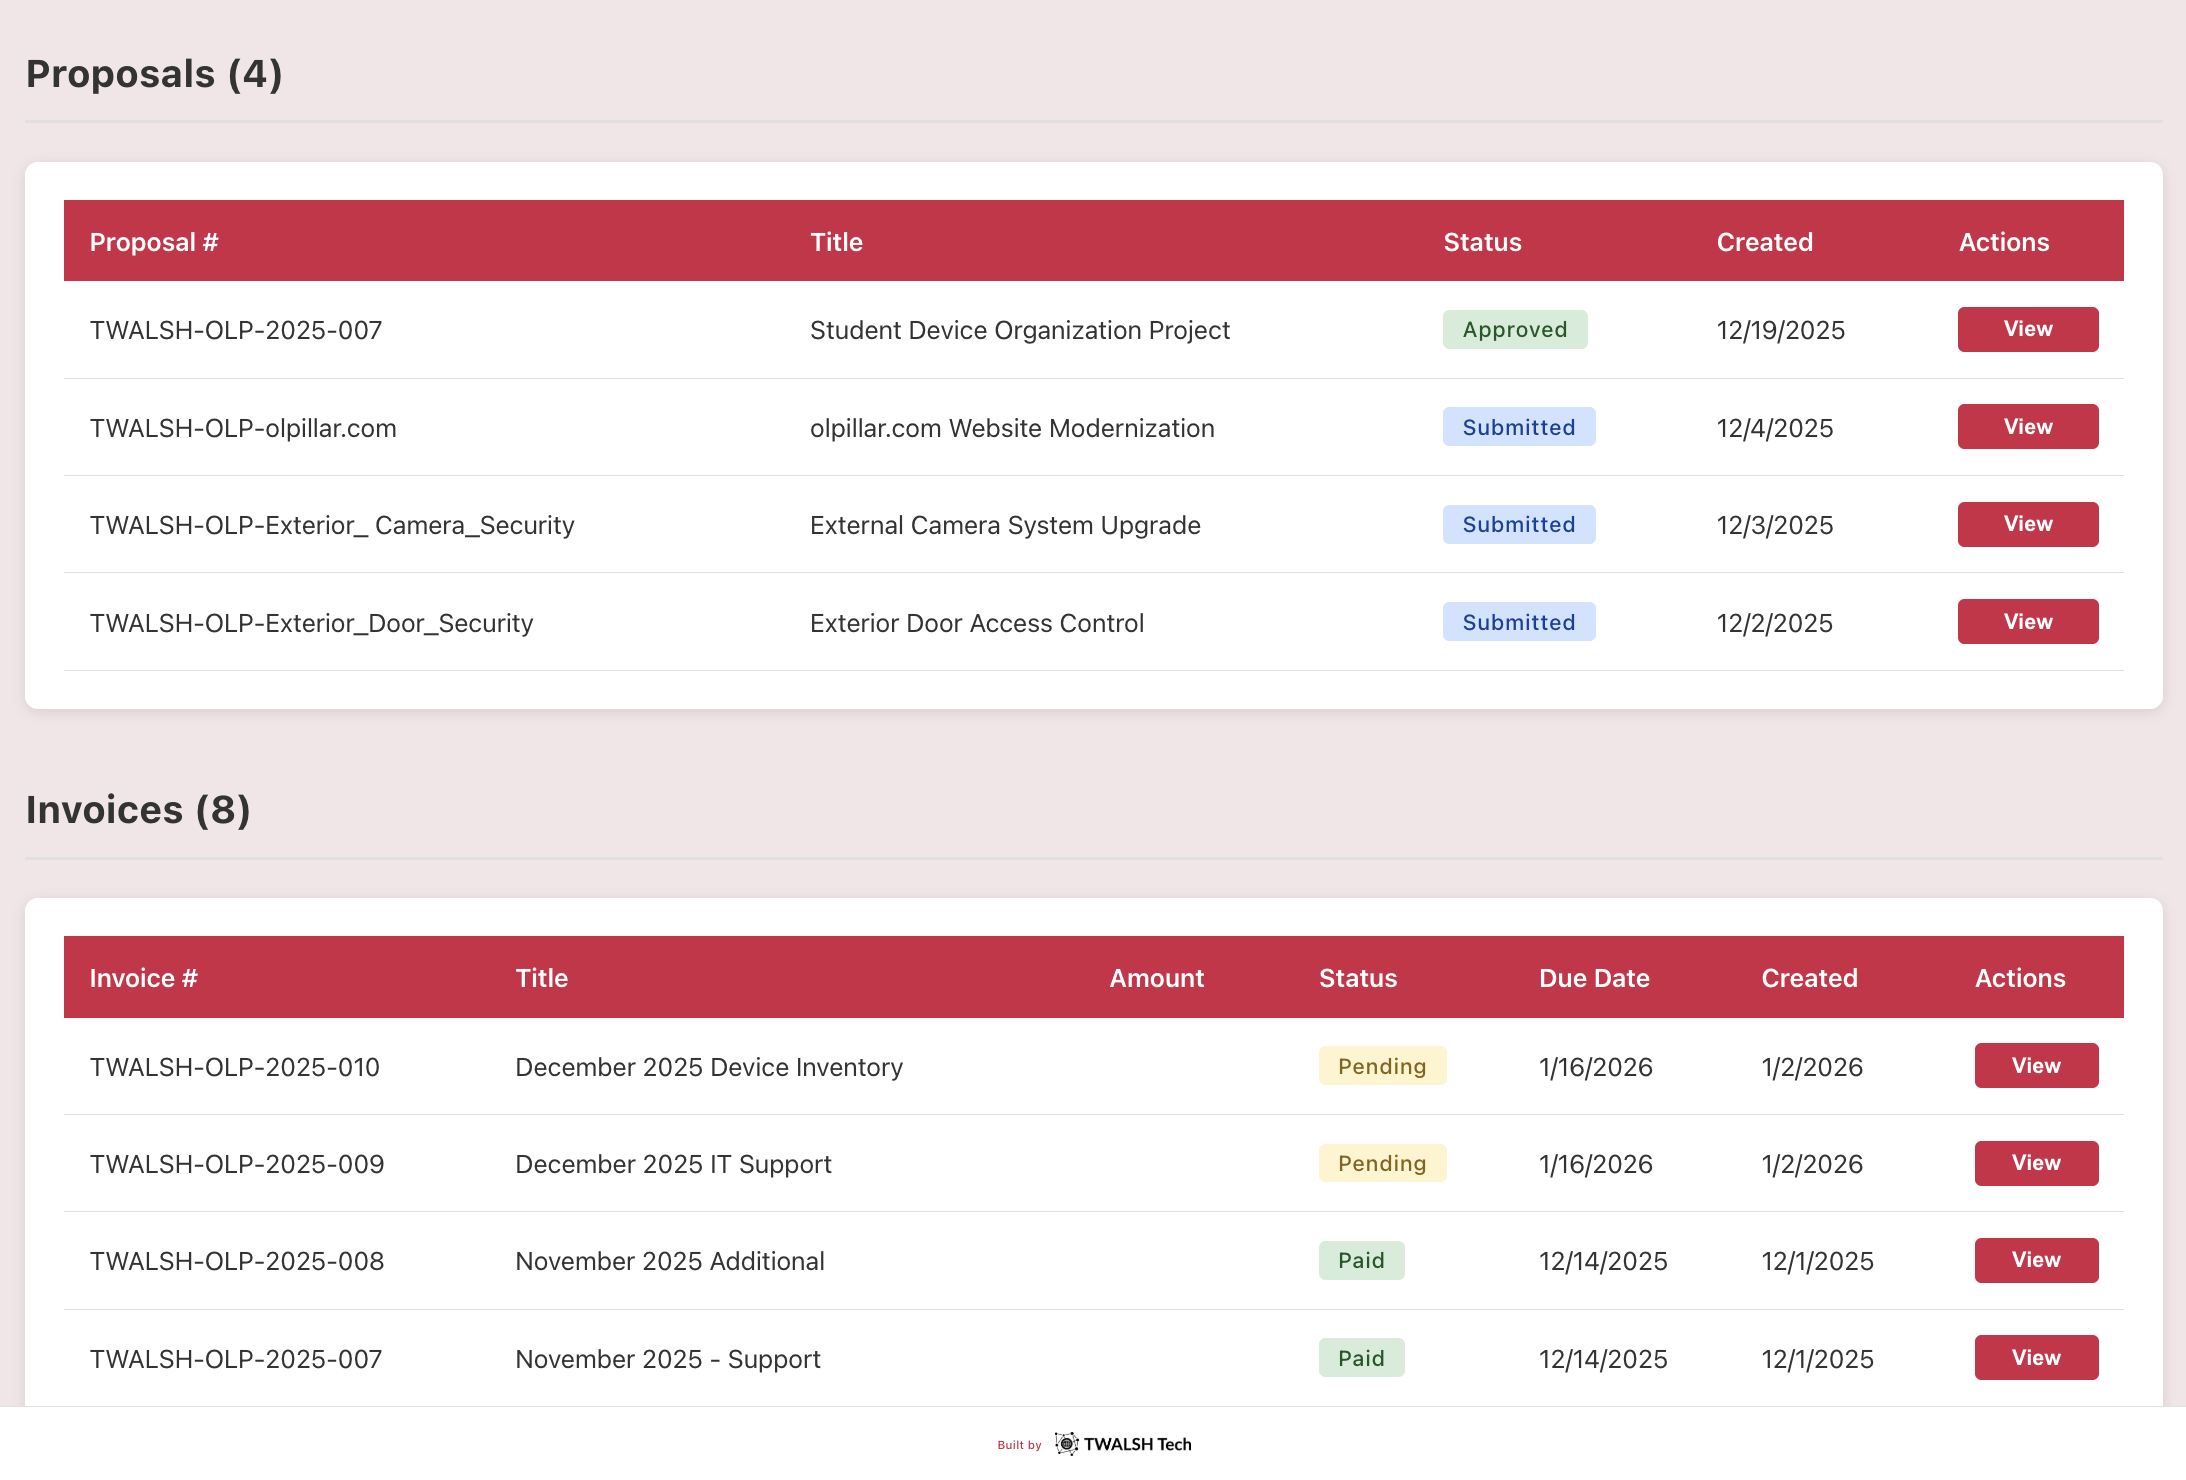Click the Due Date column header
2186x1480 pixels.
coord(1594,977)
